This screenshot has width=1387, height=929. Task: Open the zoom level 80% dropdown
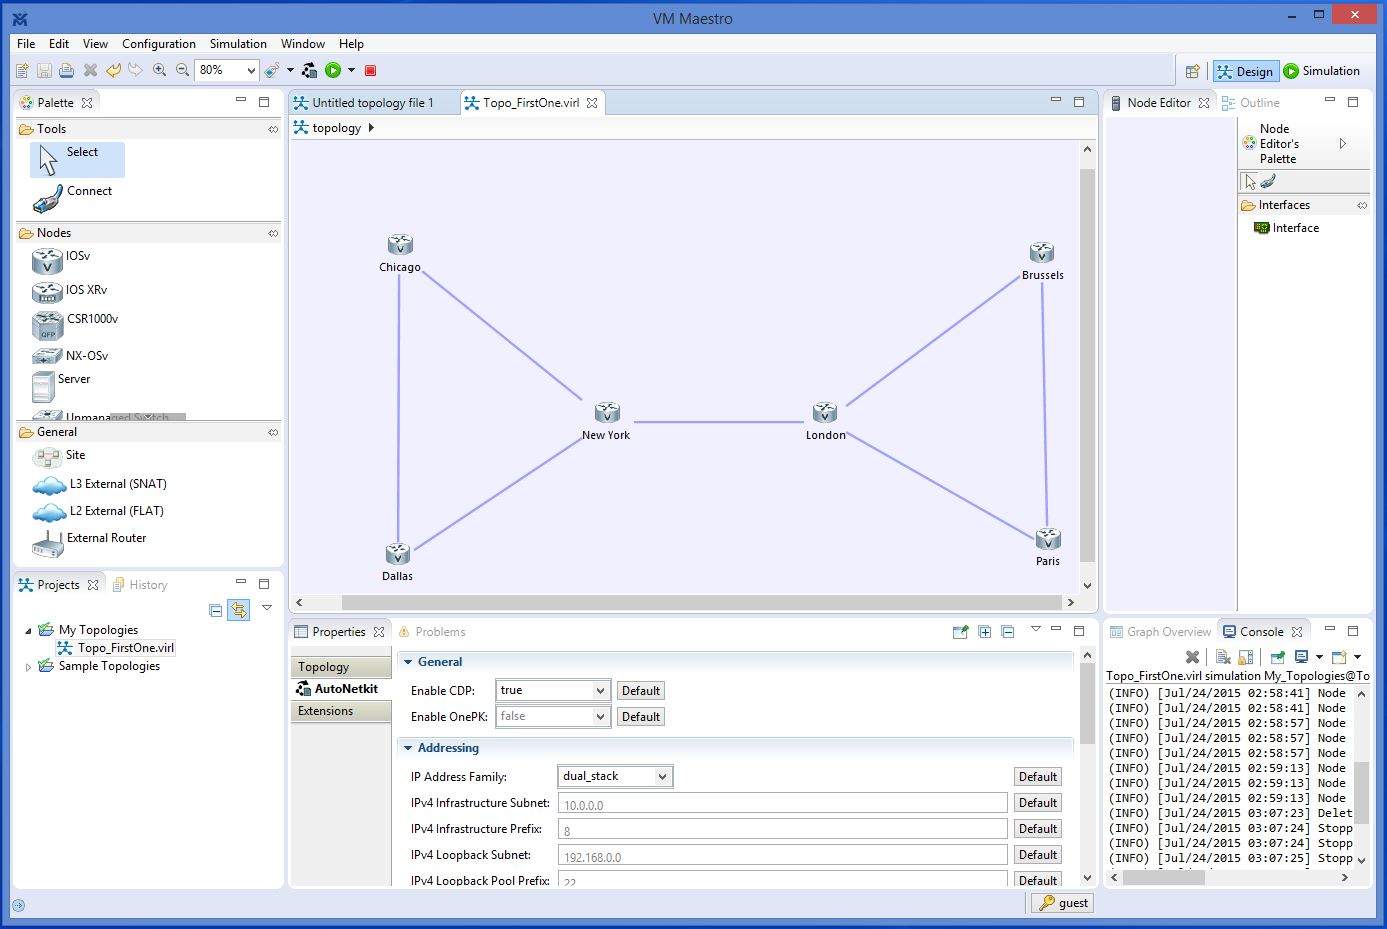pos(251,70)
